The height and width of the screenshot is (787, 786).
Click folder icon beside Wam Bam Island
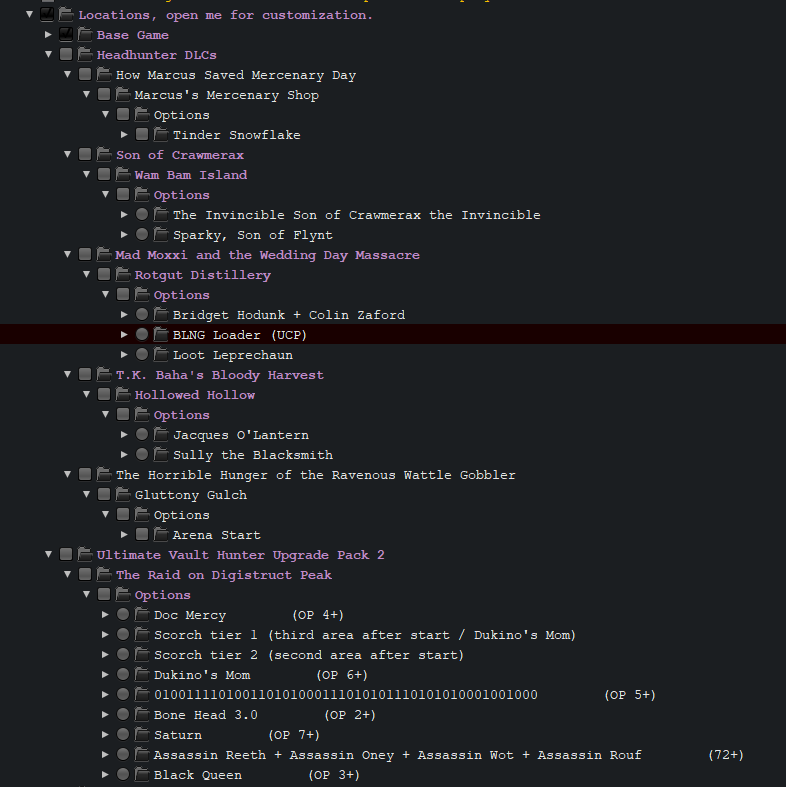click(x=123, y=175)
